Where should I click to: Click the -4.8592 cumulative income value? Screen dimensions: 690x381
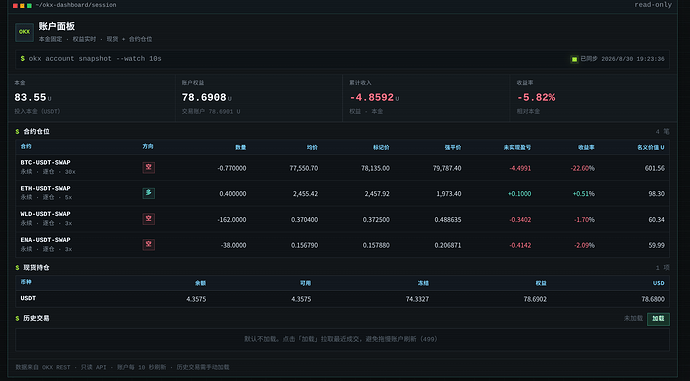[x=372, y=97]
